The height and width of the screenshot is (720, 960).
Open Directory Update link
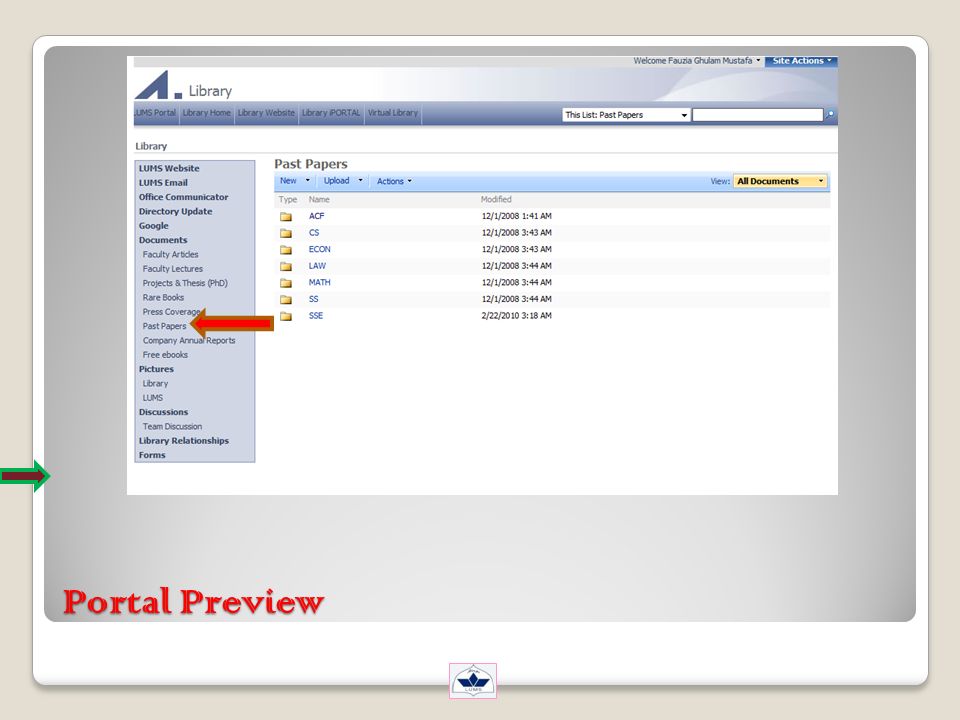pyautogui.click(x=176, y=211)
